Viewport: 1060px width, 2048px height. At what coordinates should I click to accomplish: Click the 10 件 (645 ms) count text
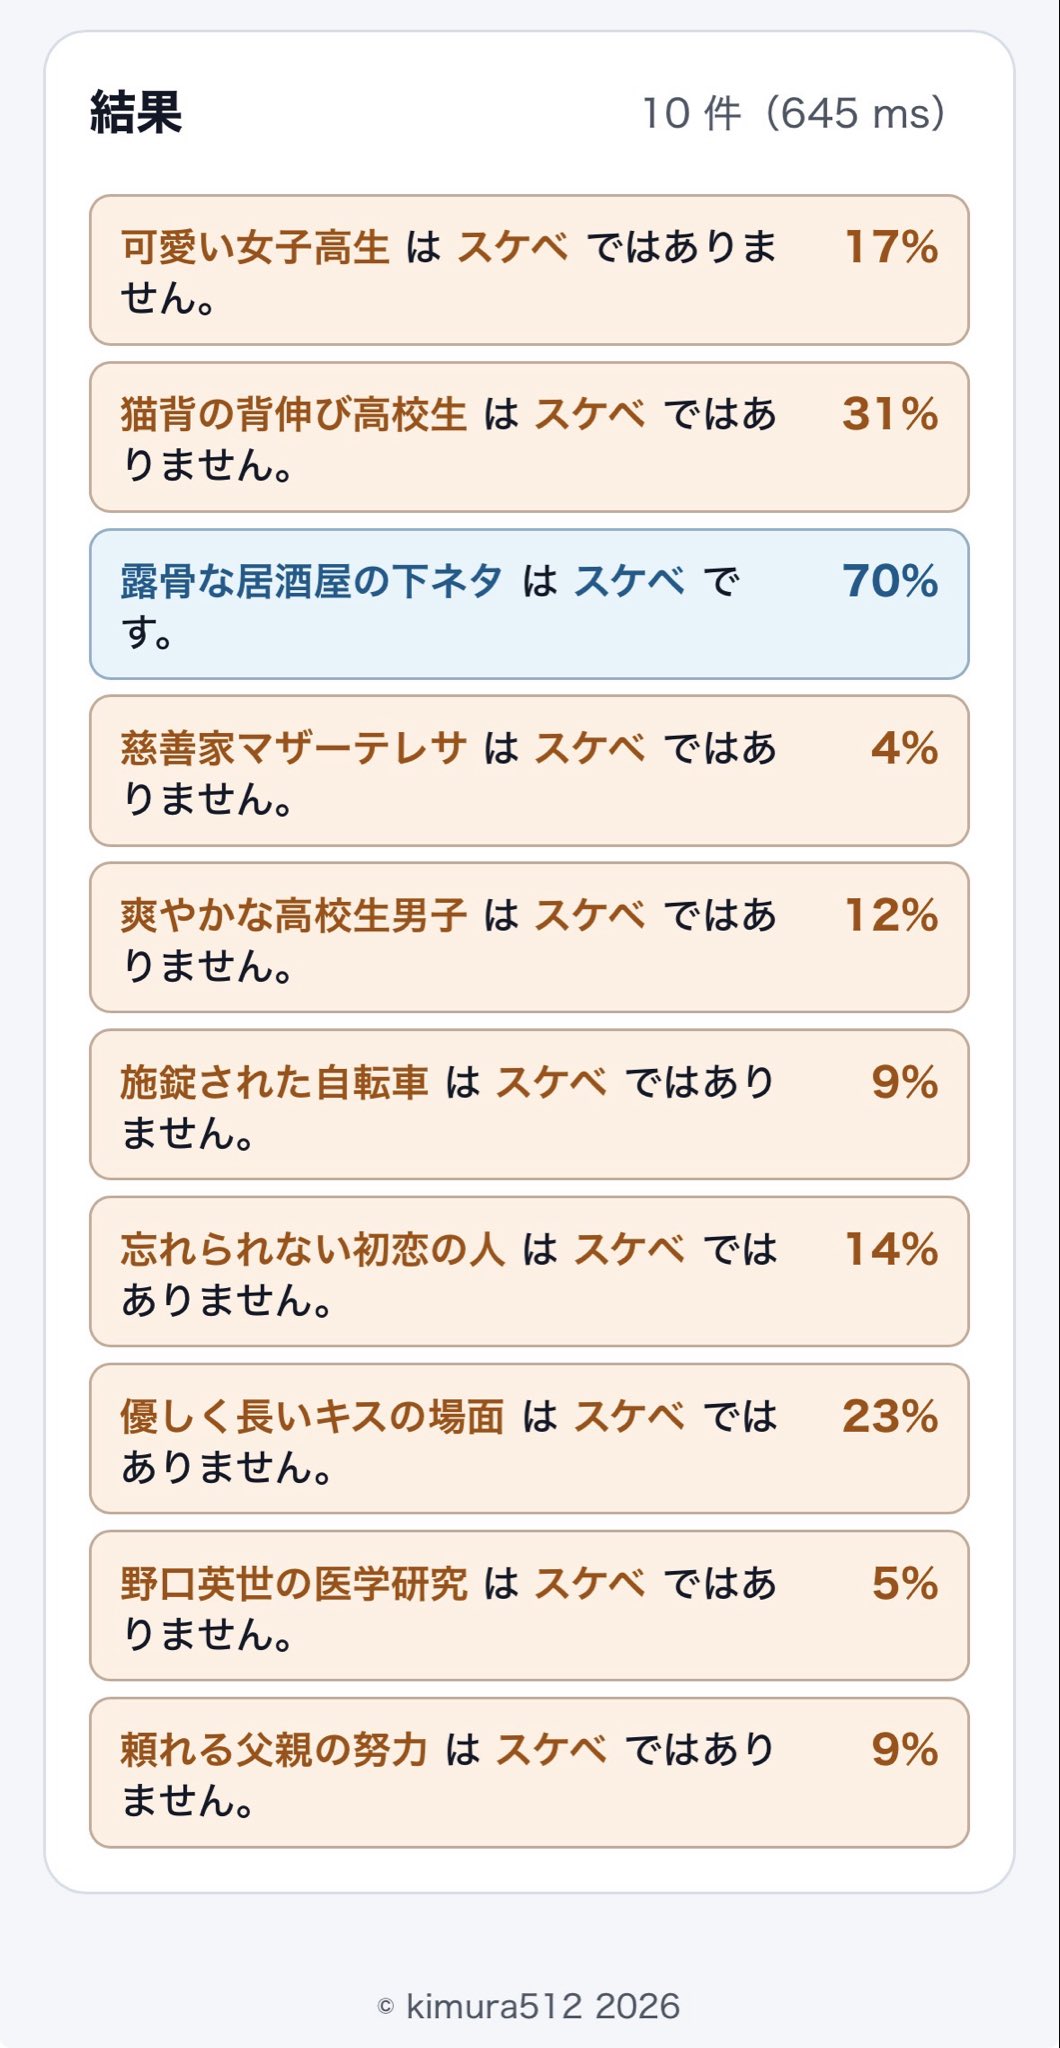(793, 113)
